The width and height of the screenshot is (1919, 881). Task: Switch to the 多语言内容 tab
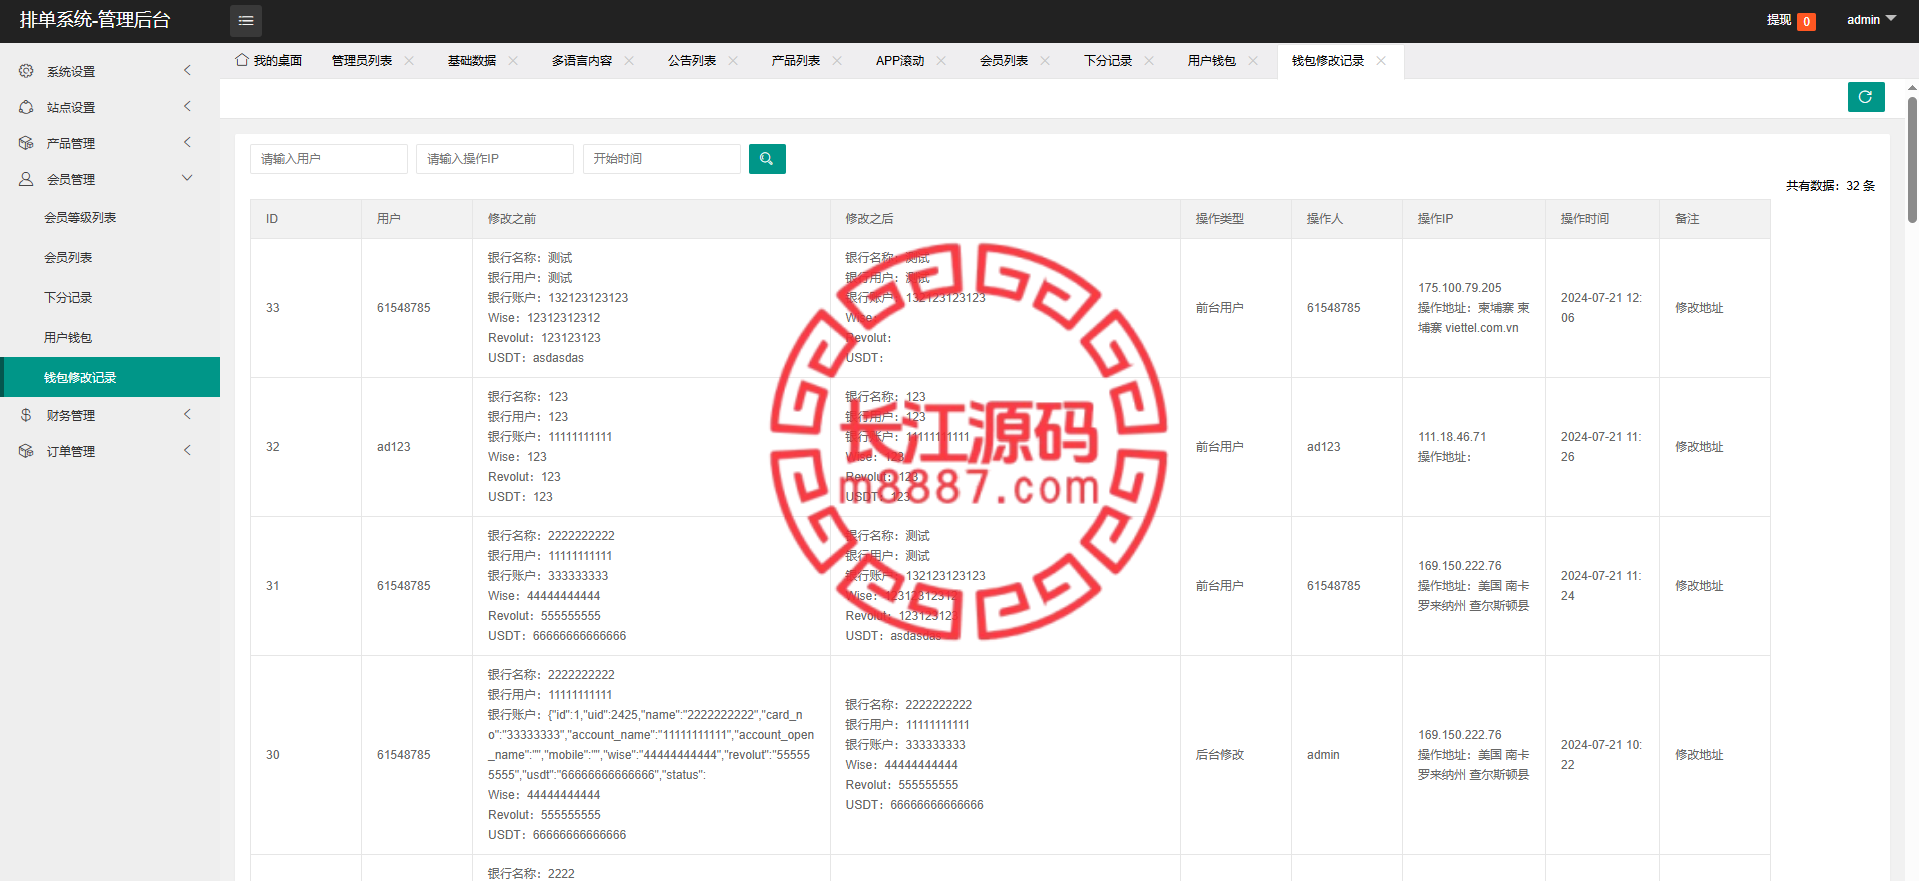pos(582,61)
